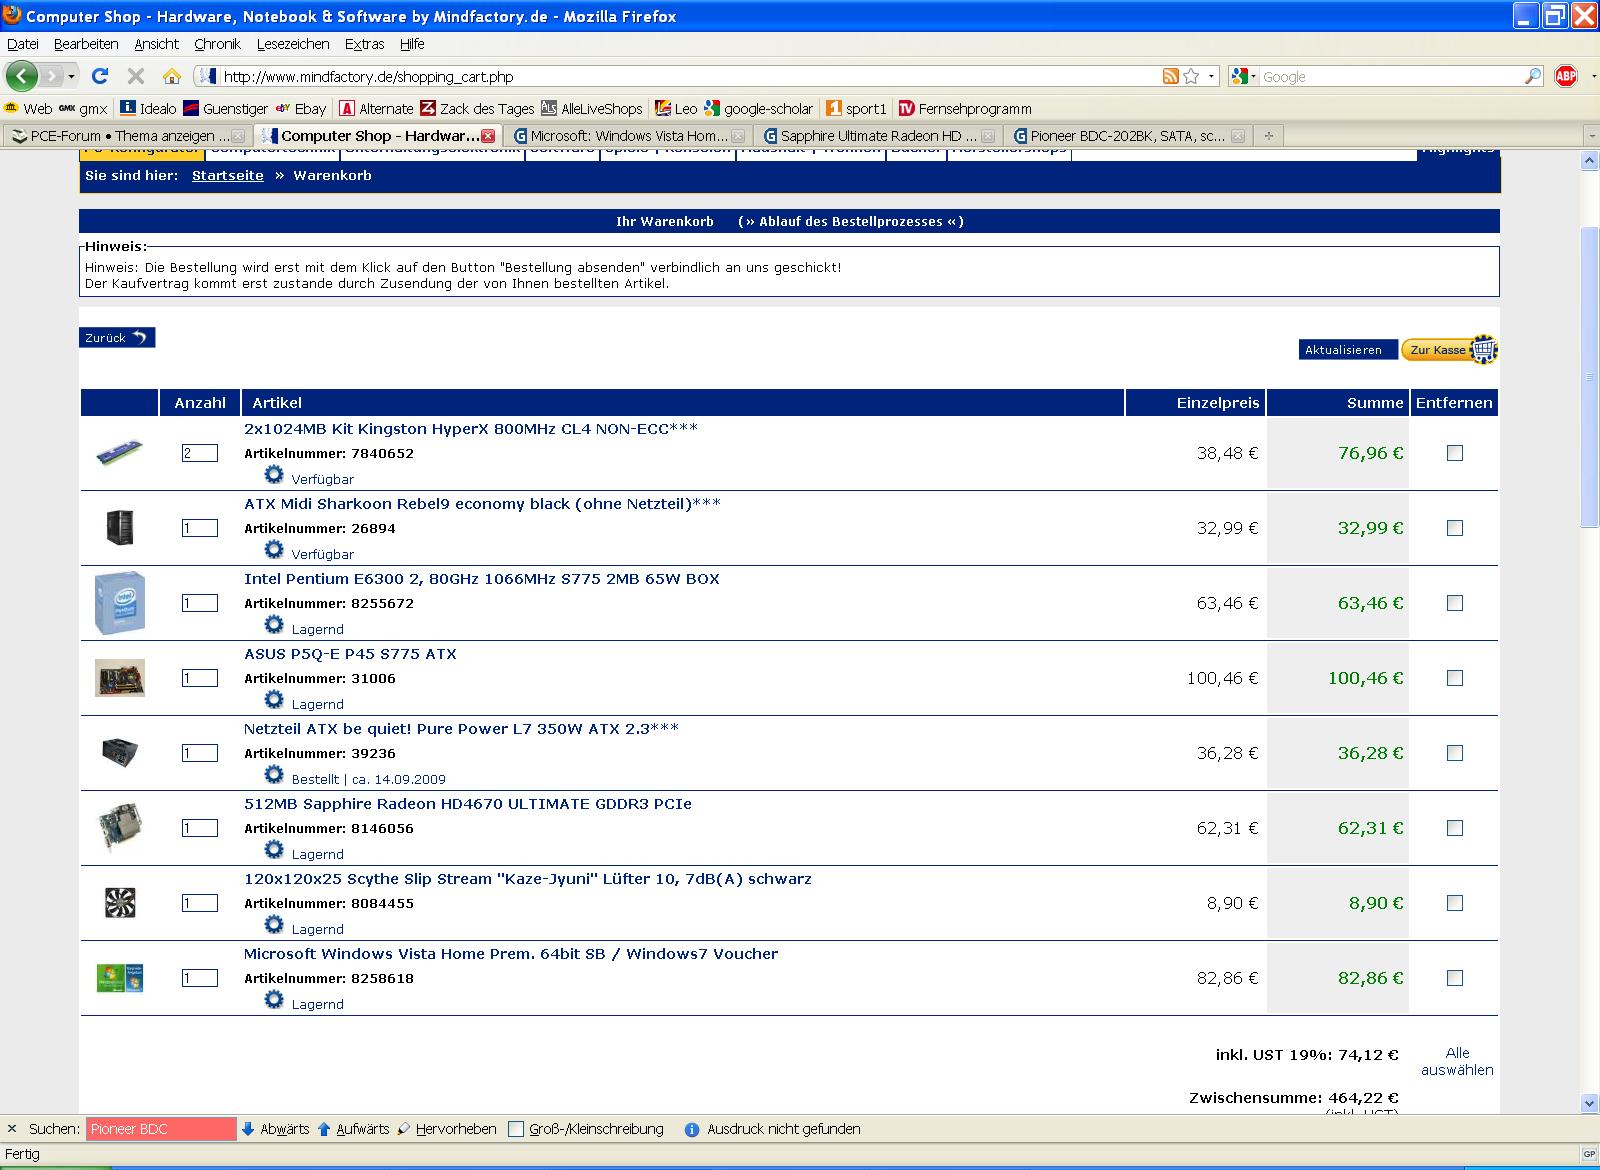The height and width of the screenshot is (1170, 1600).
Task: Click quantity field for Kingston HyperX
Action: coord(199,453)
